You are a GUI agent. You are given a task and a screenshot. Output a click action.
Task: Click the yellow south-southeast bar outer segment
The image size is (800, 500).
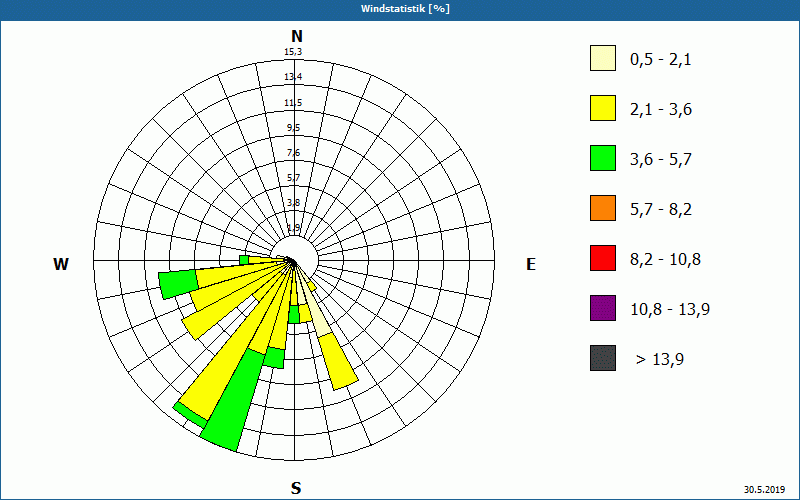(x=338, y=361)
